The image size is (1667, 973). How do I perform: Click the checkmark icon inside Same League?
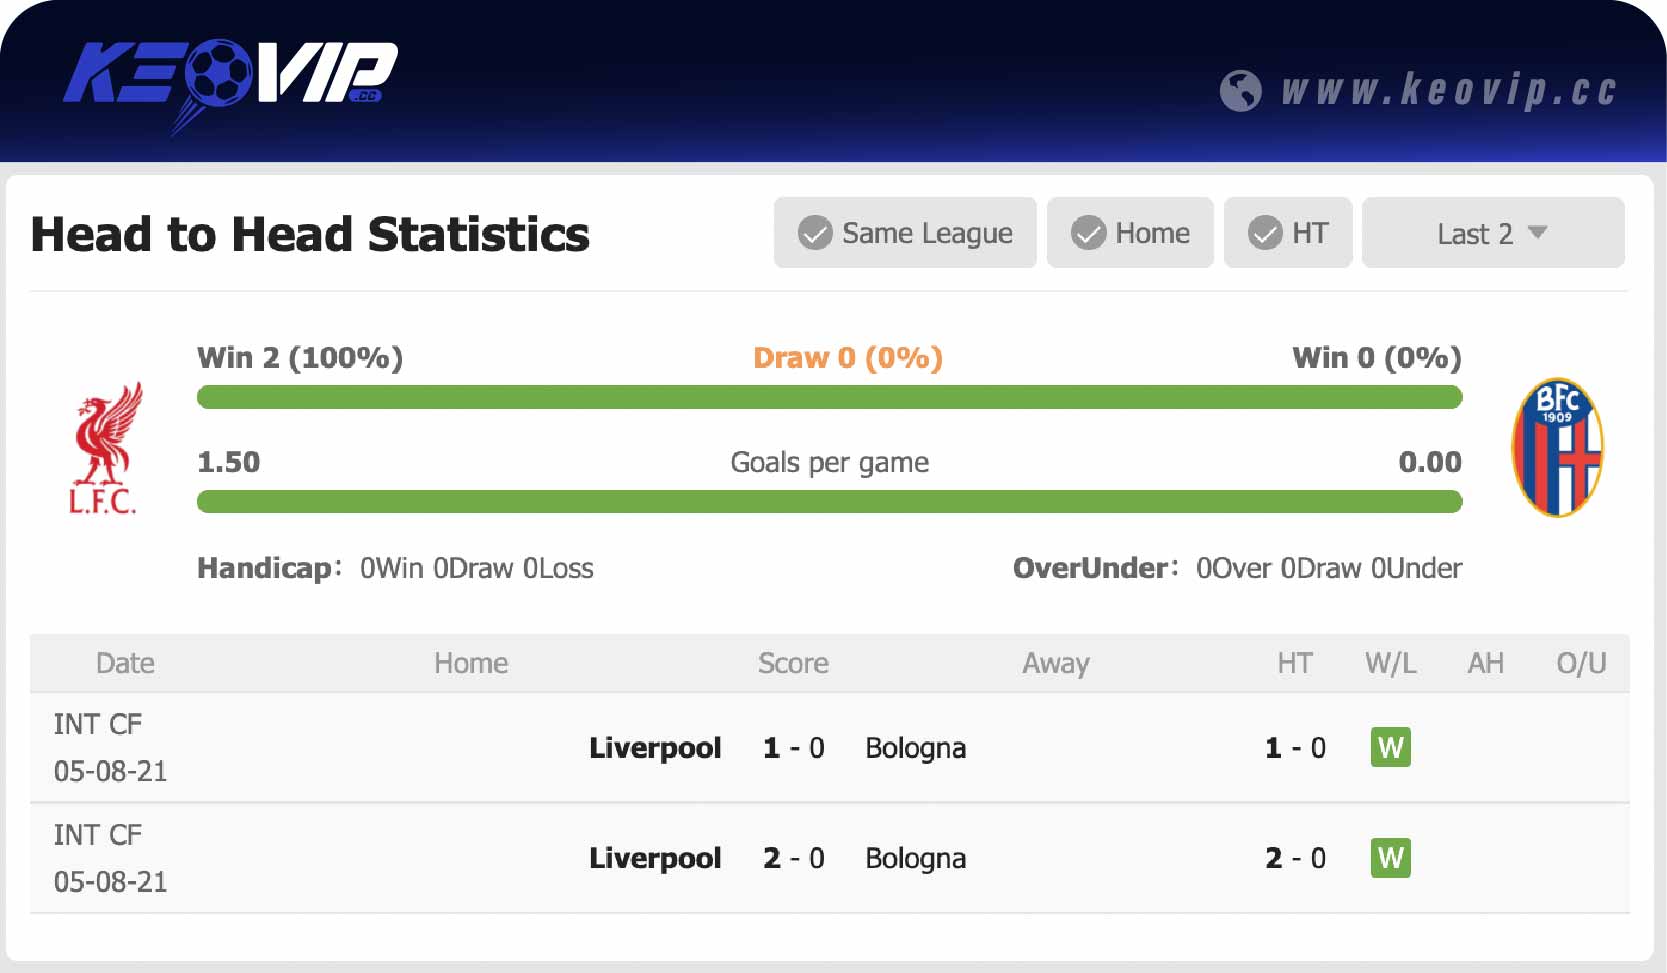(x=813, y=233)
